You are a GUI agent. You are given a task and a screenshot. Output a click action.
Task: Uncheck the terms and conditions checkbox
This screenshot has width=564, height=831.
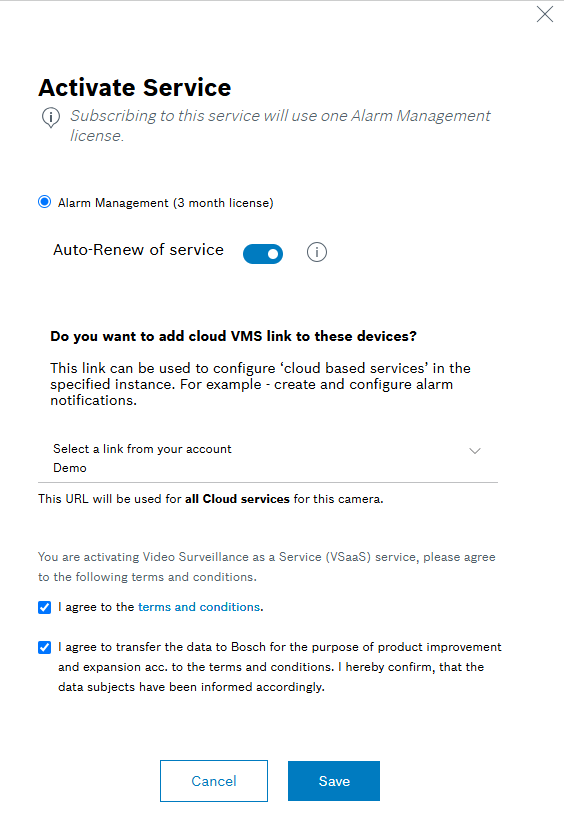point(45,607)
